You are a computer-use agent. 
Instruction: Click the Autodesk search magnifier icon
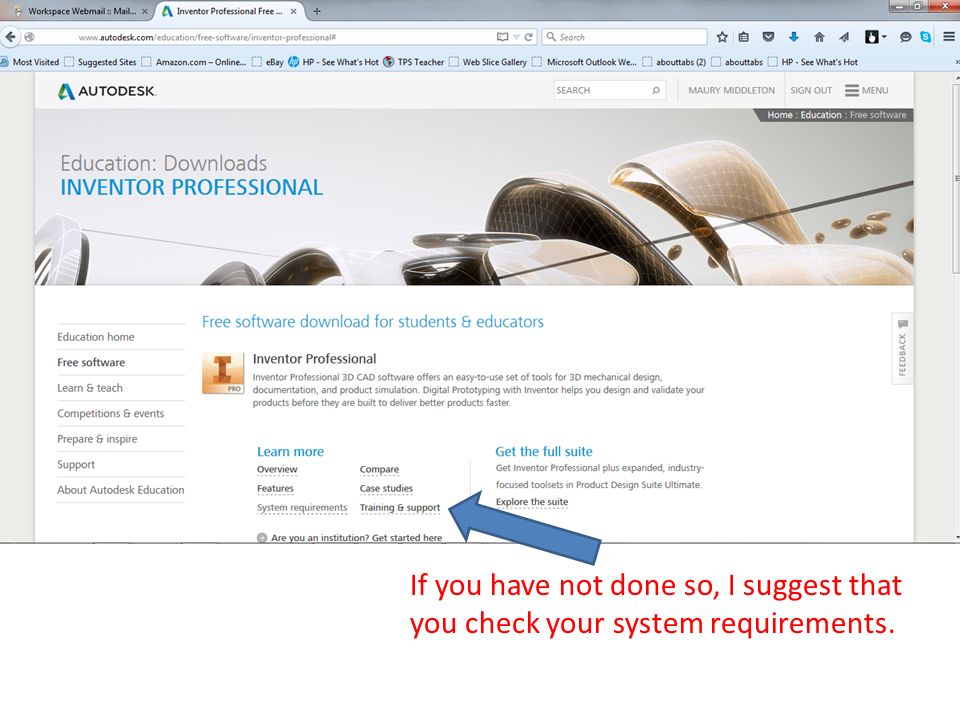click(656, 90)
